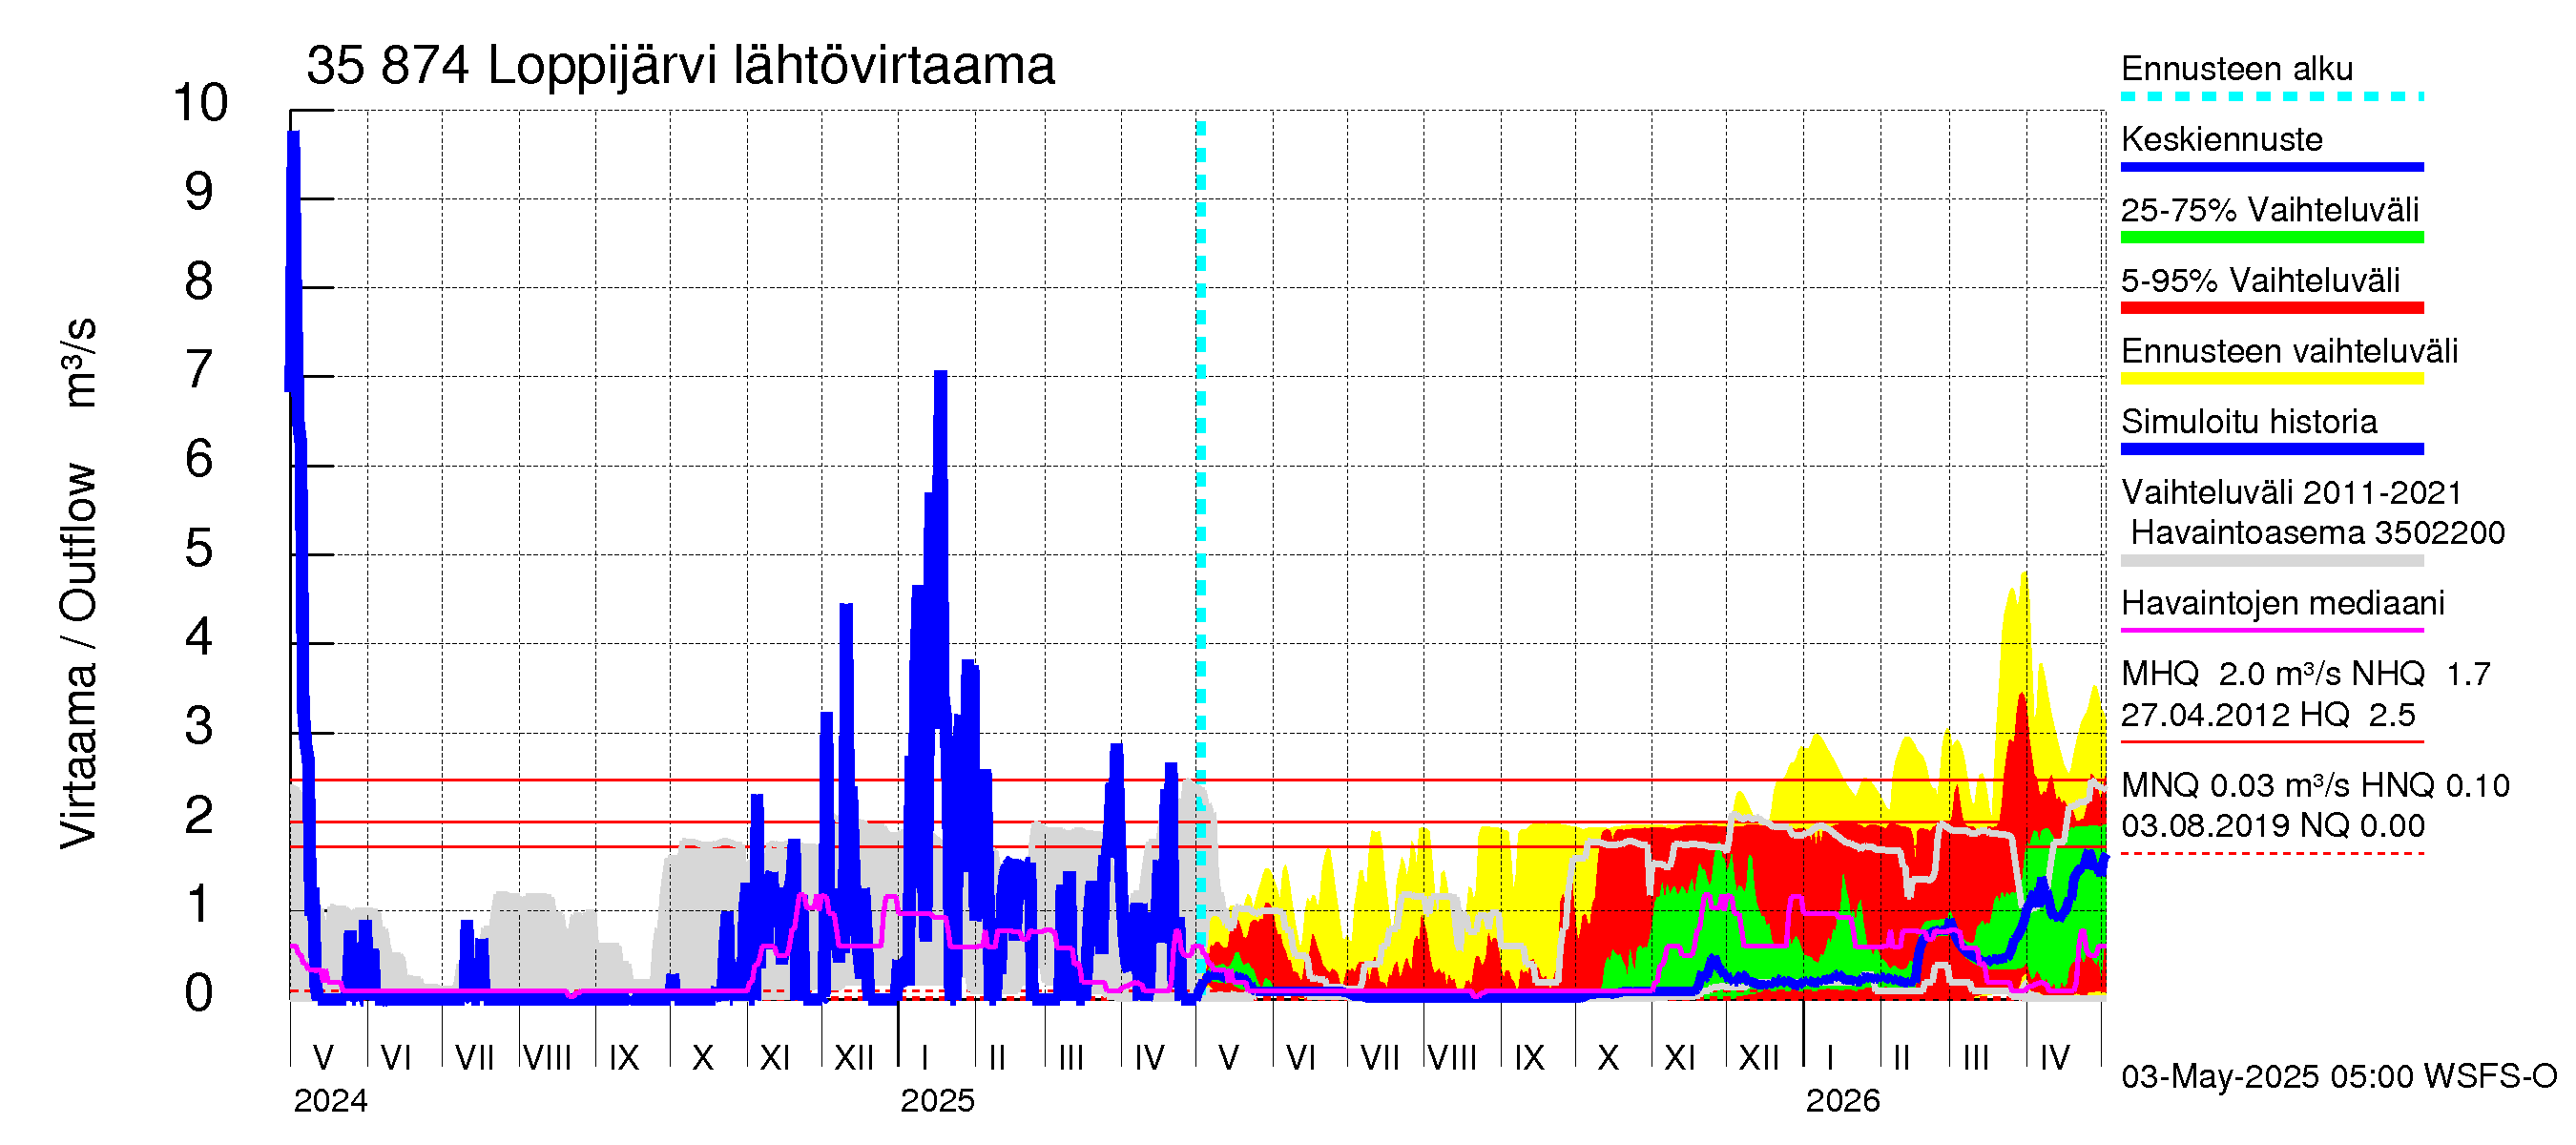Click the y-axis label 'Virtaama / Outflow'
Viewport: 2576px width, 1145px height.
coord(78,656)
